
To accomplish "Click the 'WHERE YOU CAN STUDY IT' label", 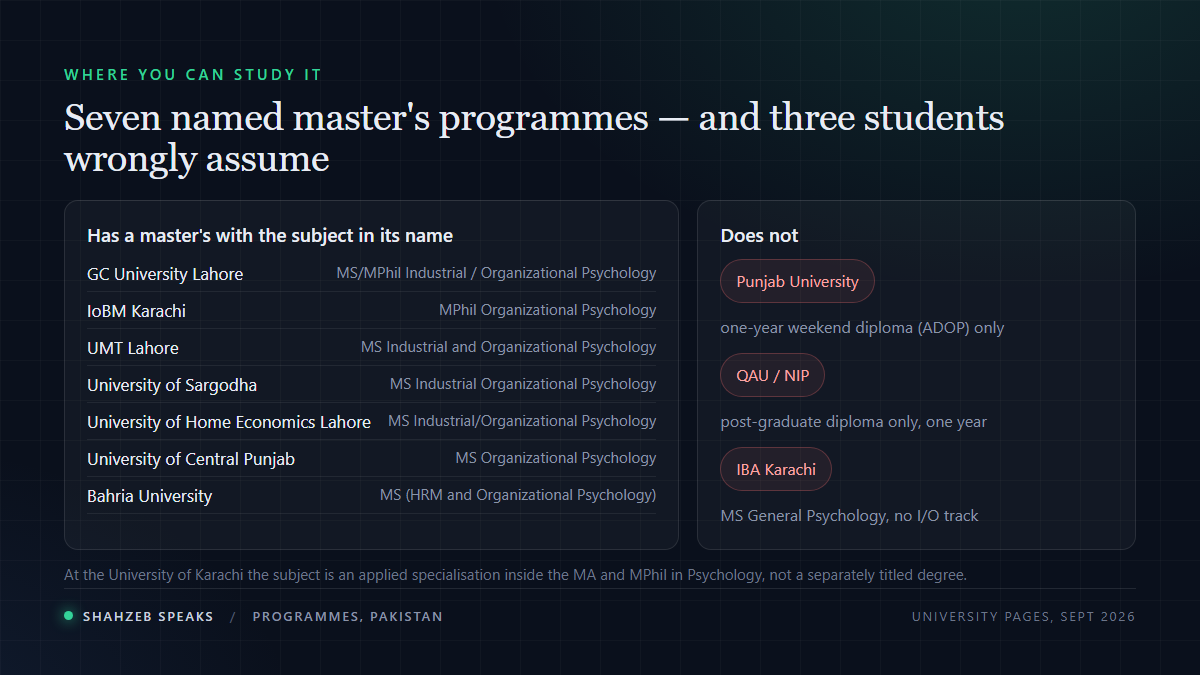I will coord(193,75).
